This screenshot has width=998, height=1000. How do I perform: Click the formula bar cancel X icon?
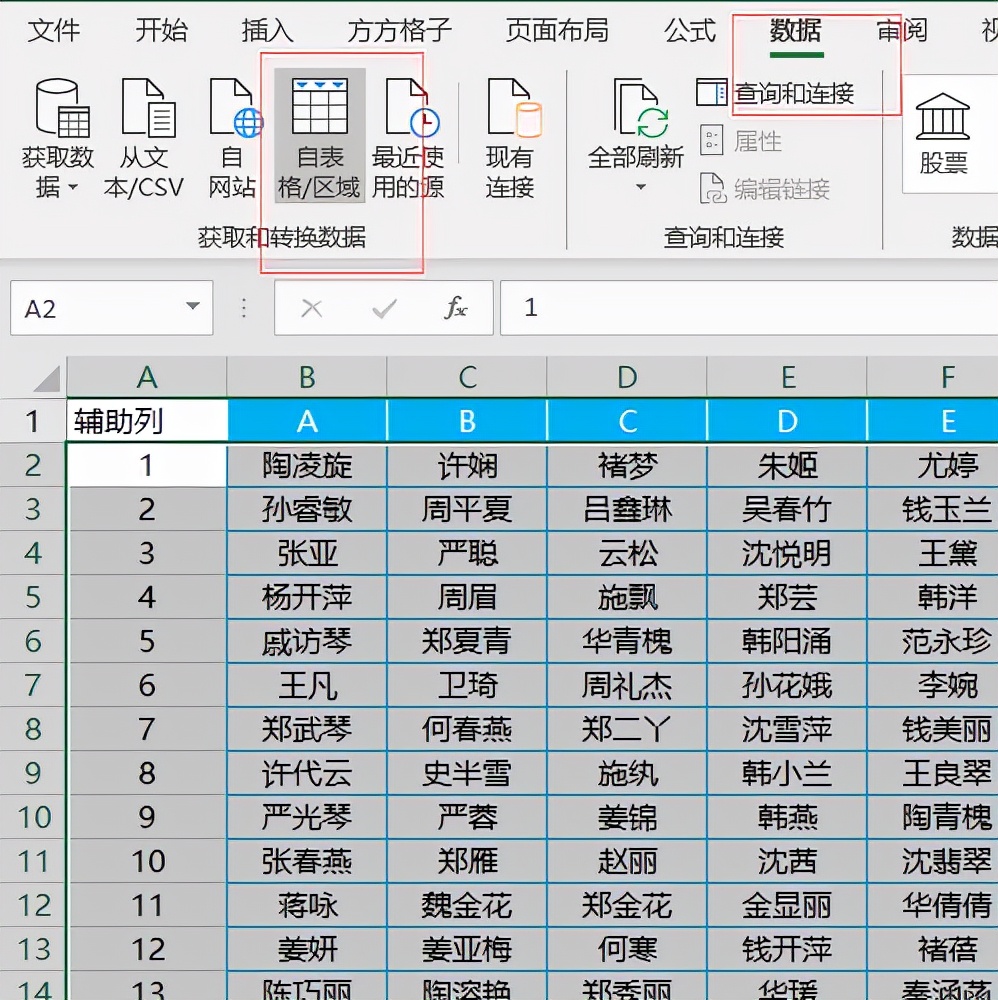pos(311,309)
